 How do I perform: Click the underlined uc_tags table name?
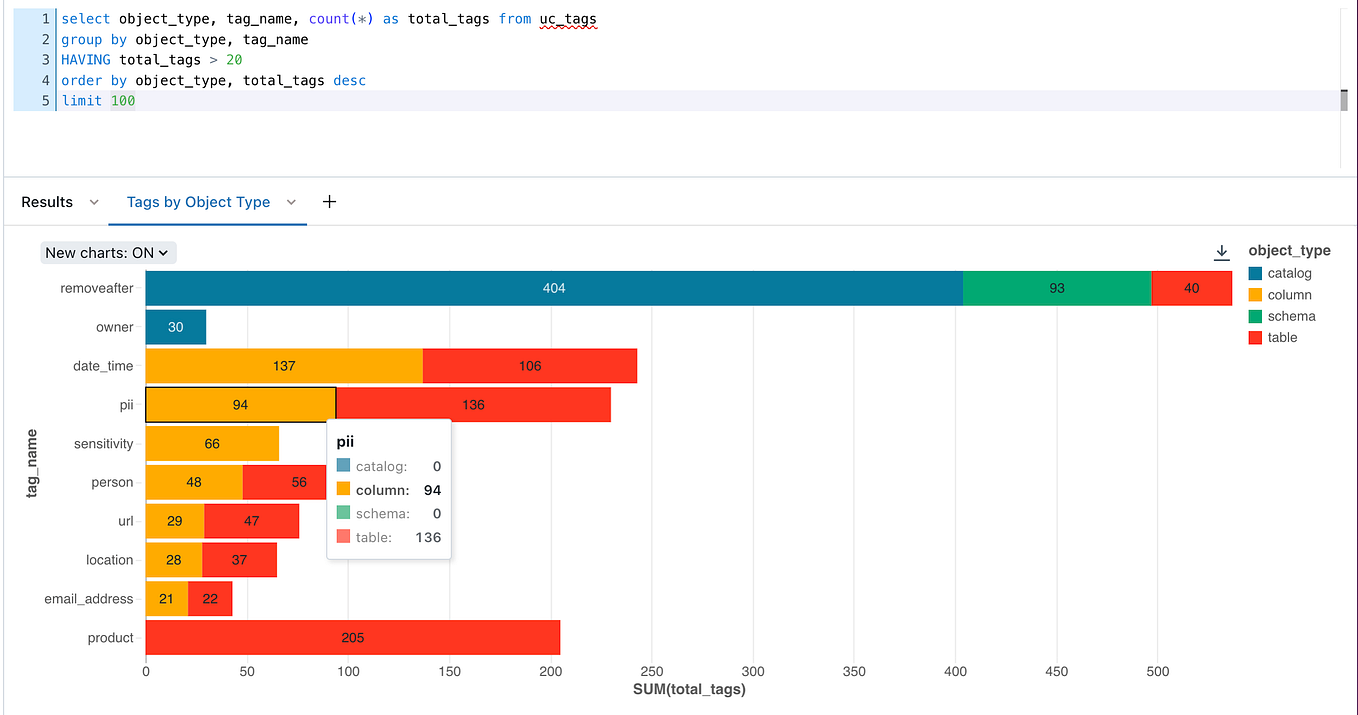[567, 18]
